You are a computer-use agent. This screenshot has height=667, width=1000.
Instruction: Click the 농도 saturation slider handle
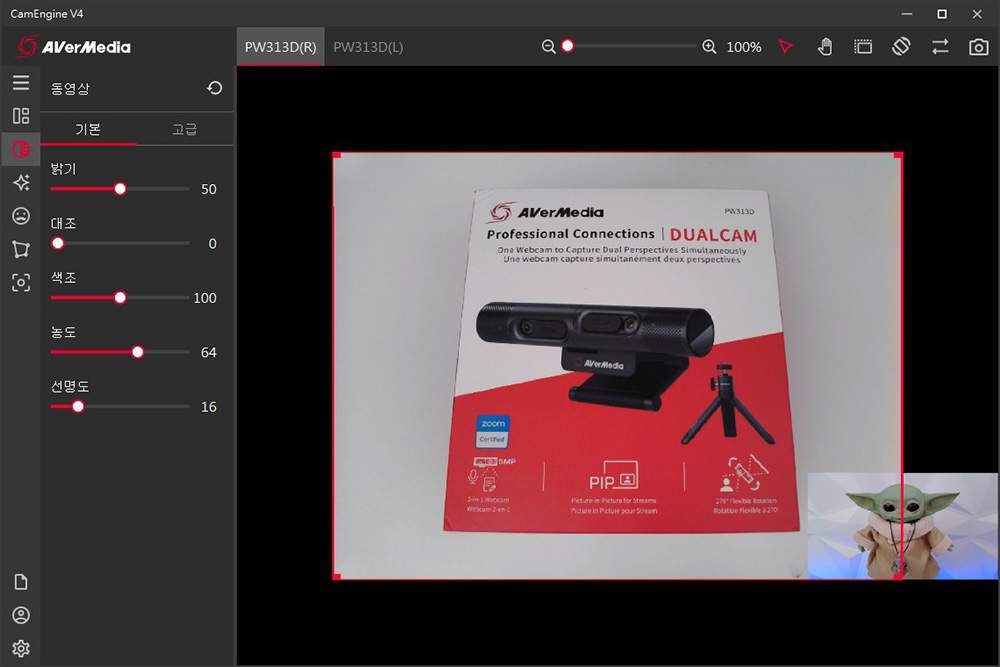pyautogui.click(x=138, y=352)
